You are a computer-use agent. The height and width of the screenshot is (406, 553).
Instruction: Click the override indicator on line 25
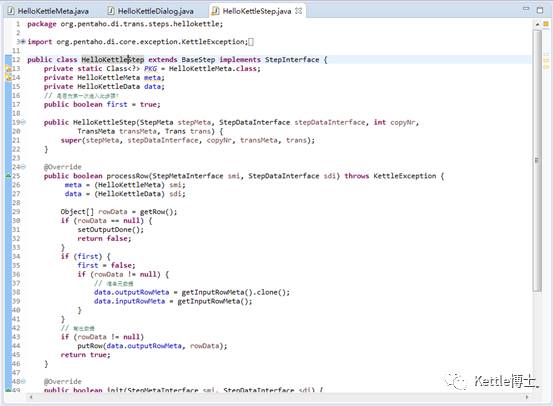[x=8, y=176]
